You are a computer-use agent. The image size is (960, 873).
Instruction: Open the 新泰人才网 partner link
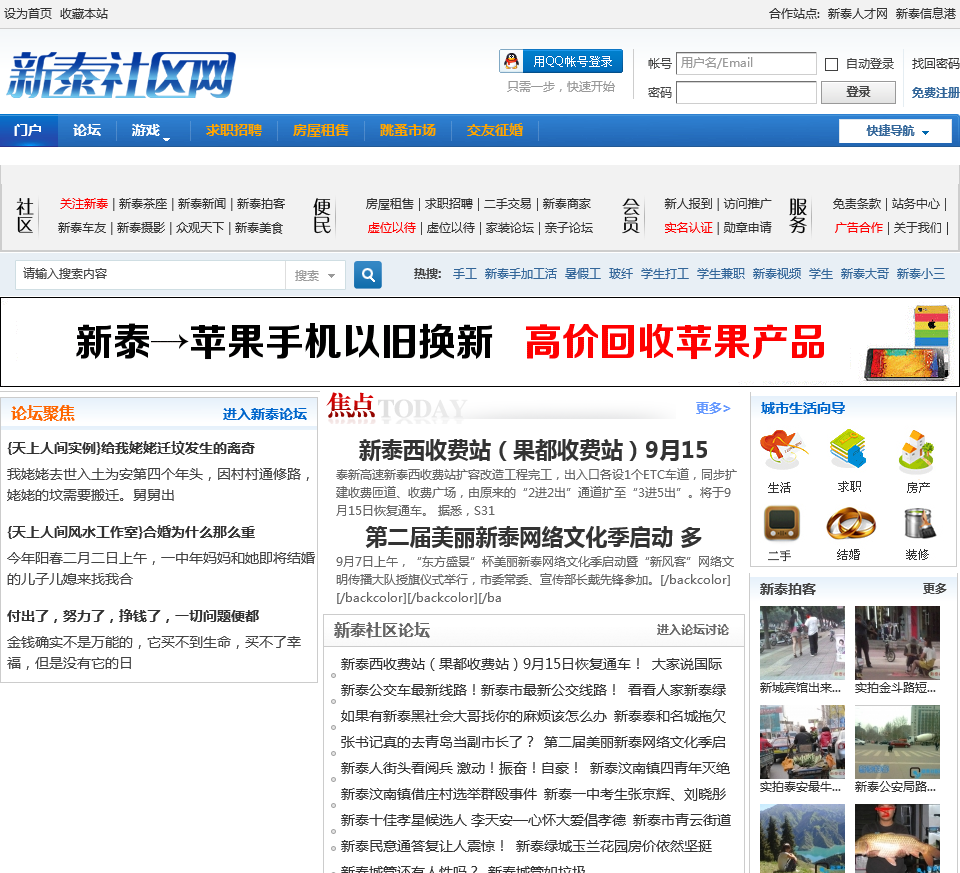[857, 13]
